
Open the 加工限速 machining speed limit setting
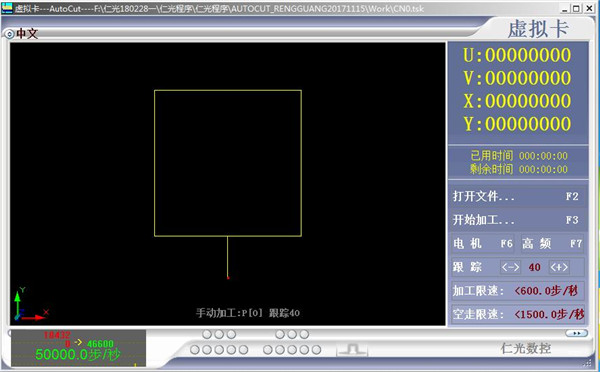point(517,291)
